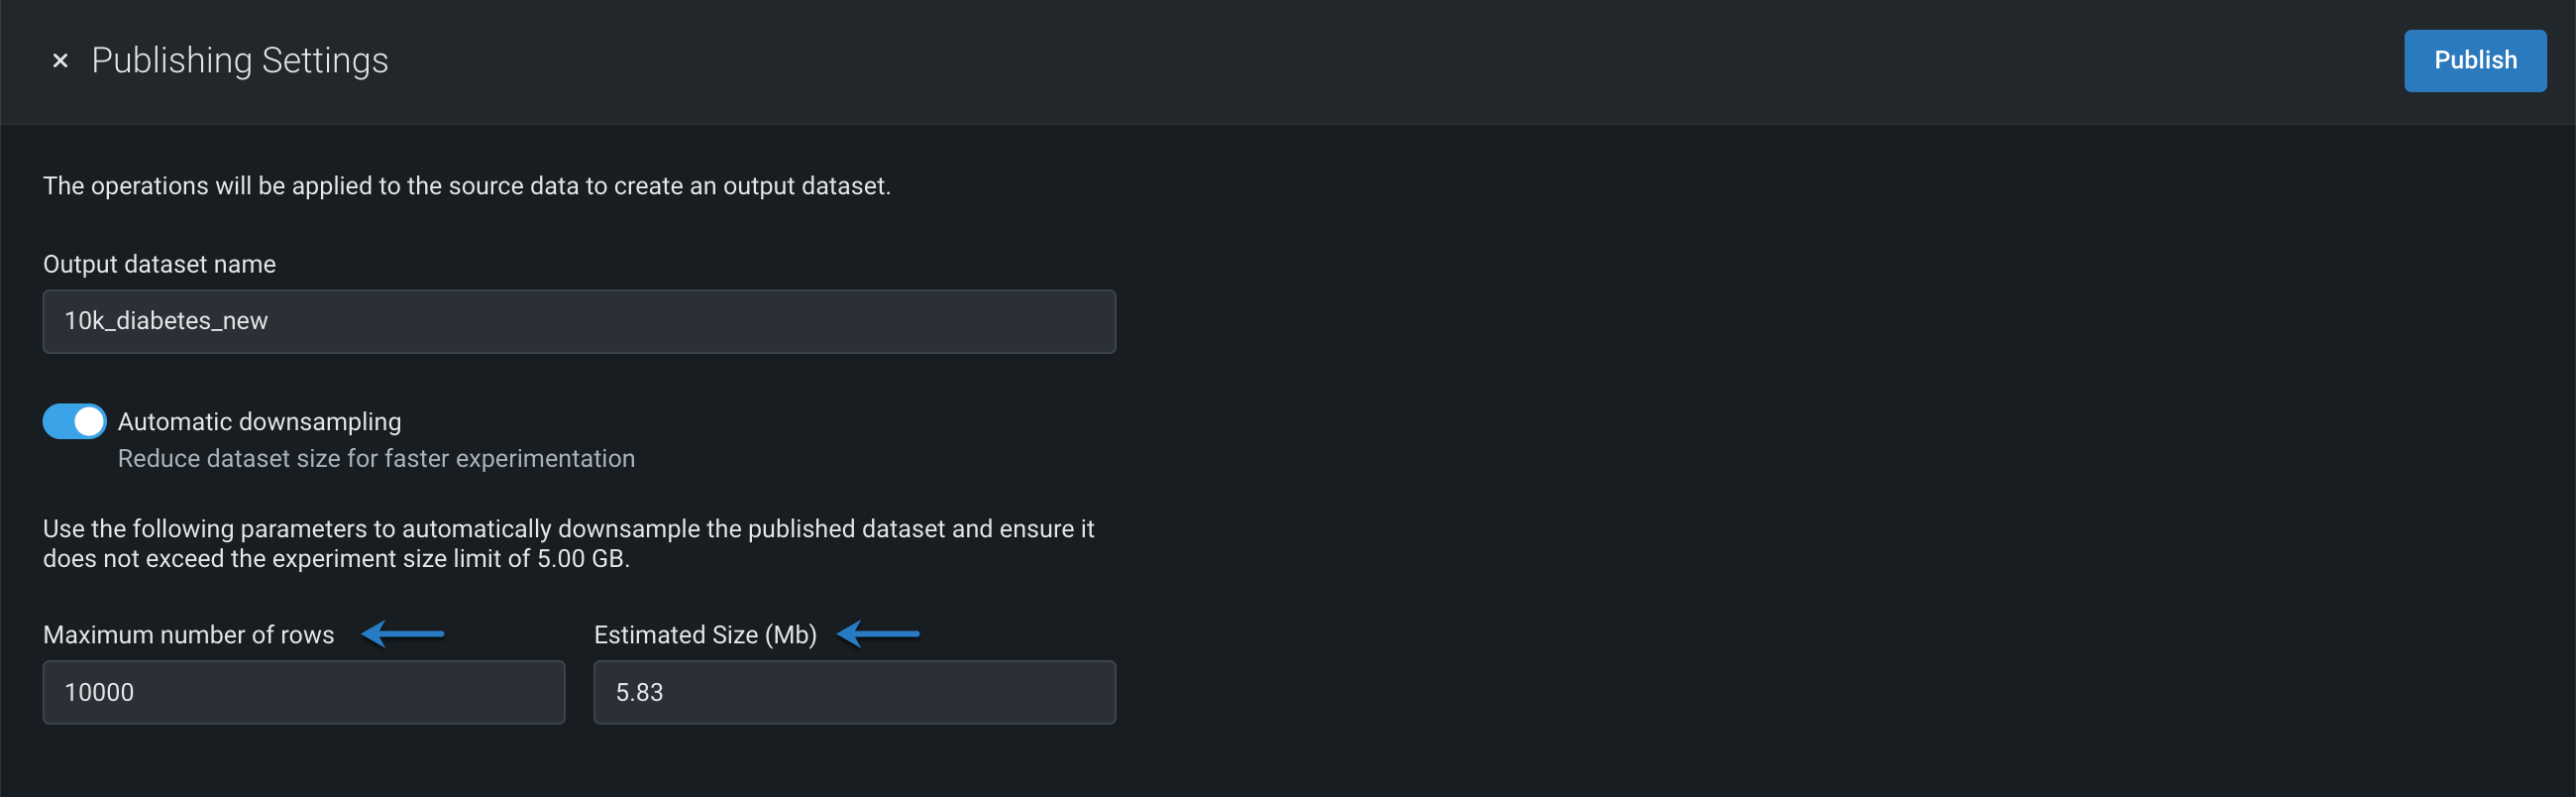Click the 'operations will be applied' description
The width and height of the screenshot is (2576, 797).
[x=466, y=186]
